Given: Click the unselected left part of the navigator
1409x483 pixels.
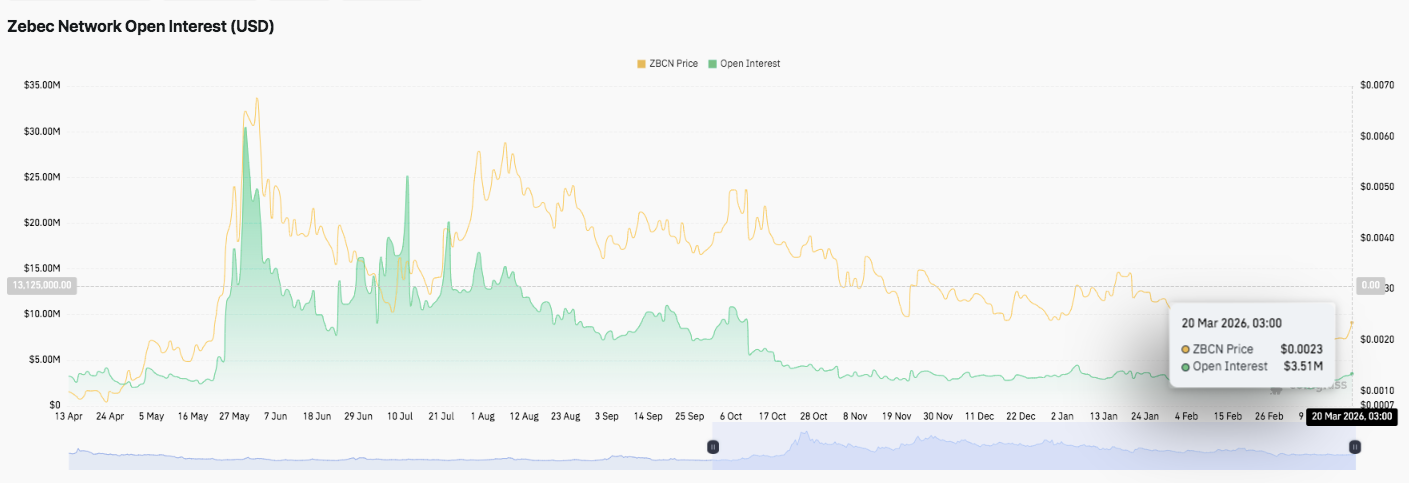Looking at the screenshot, I should (x=390, y=447).
